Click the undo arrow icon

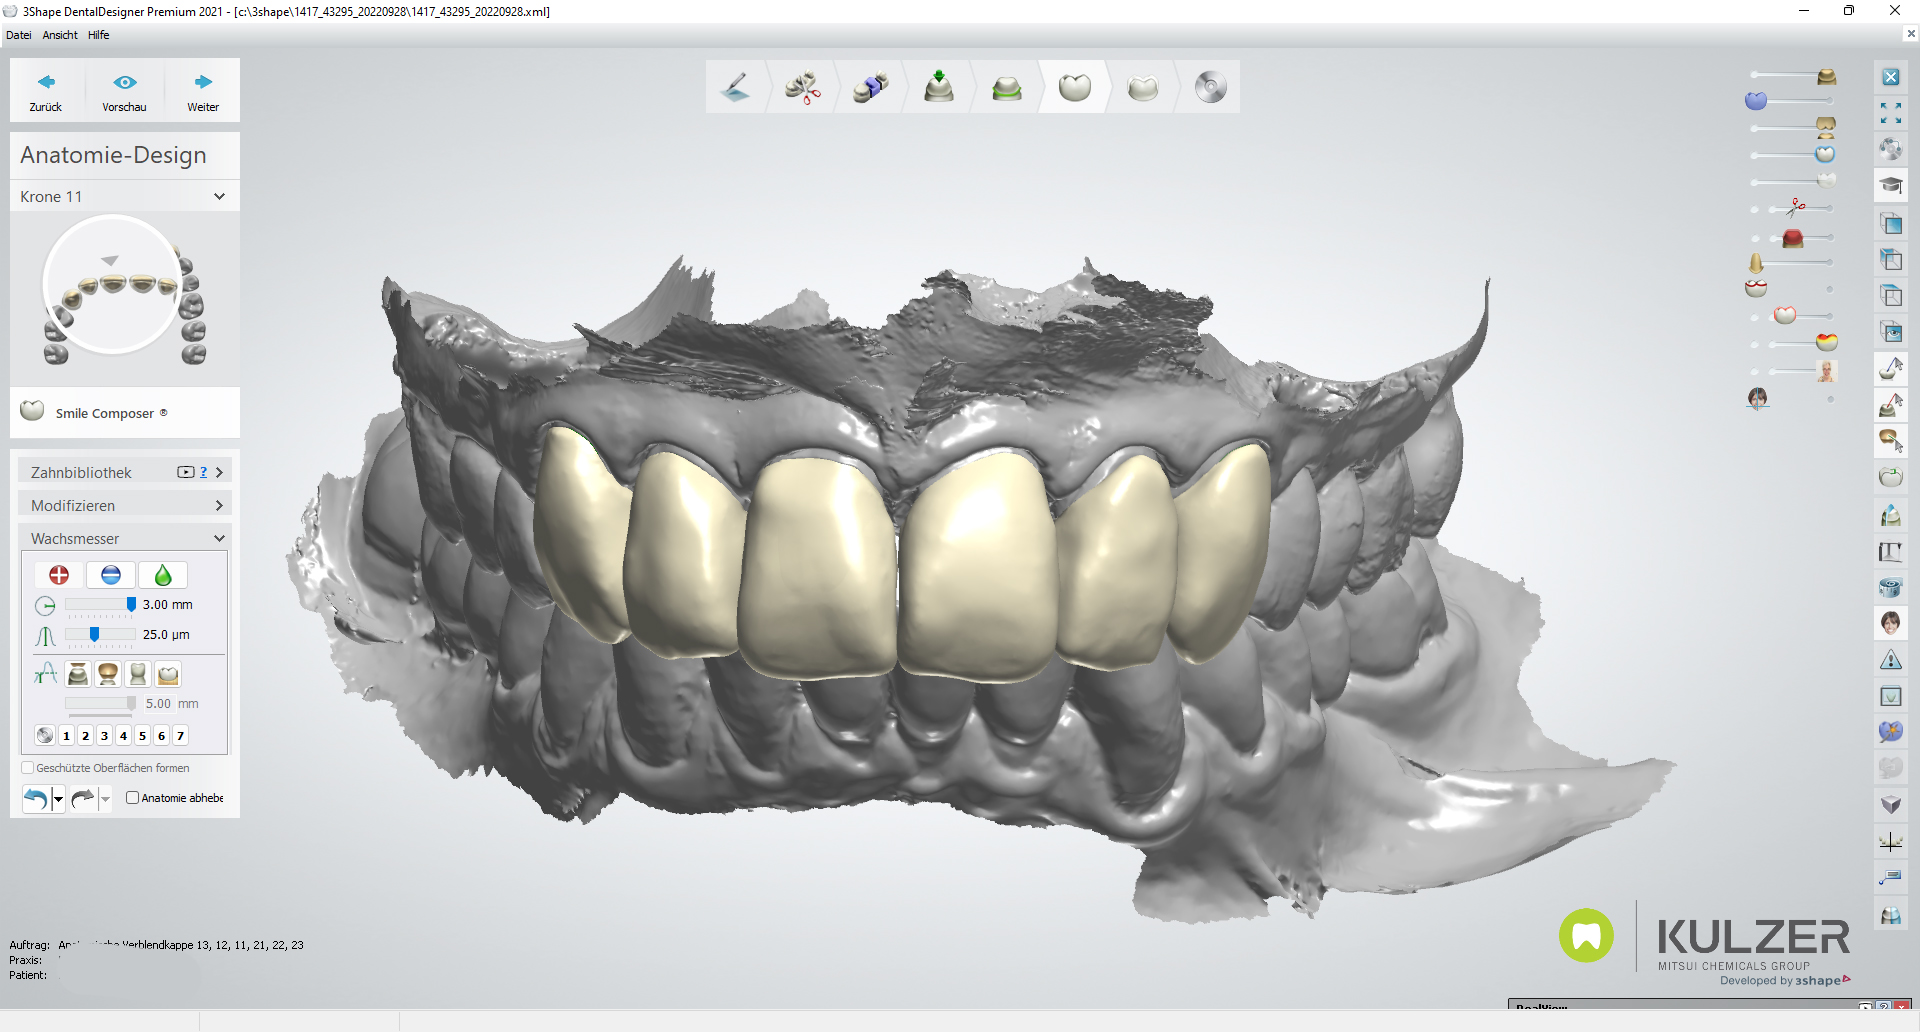click(x=35, y=798)
